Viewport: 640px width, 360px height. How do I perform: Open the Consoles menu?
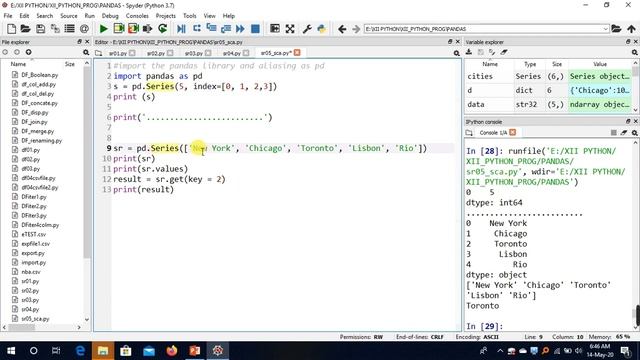(137, 16)
